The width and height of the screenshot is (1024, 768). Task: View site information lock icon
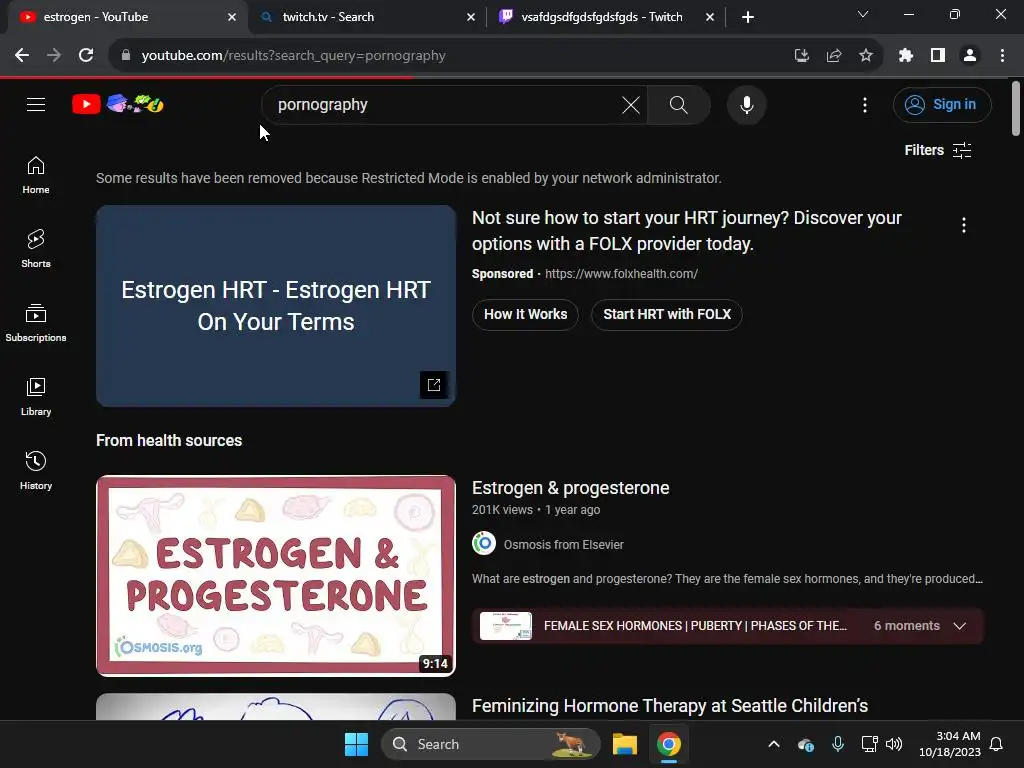pyautogui.click(x=126, y=56)
